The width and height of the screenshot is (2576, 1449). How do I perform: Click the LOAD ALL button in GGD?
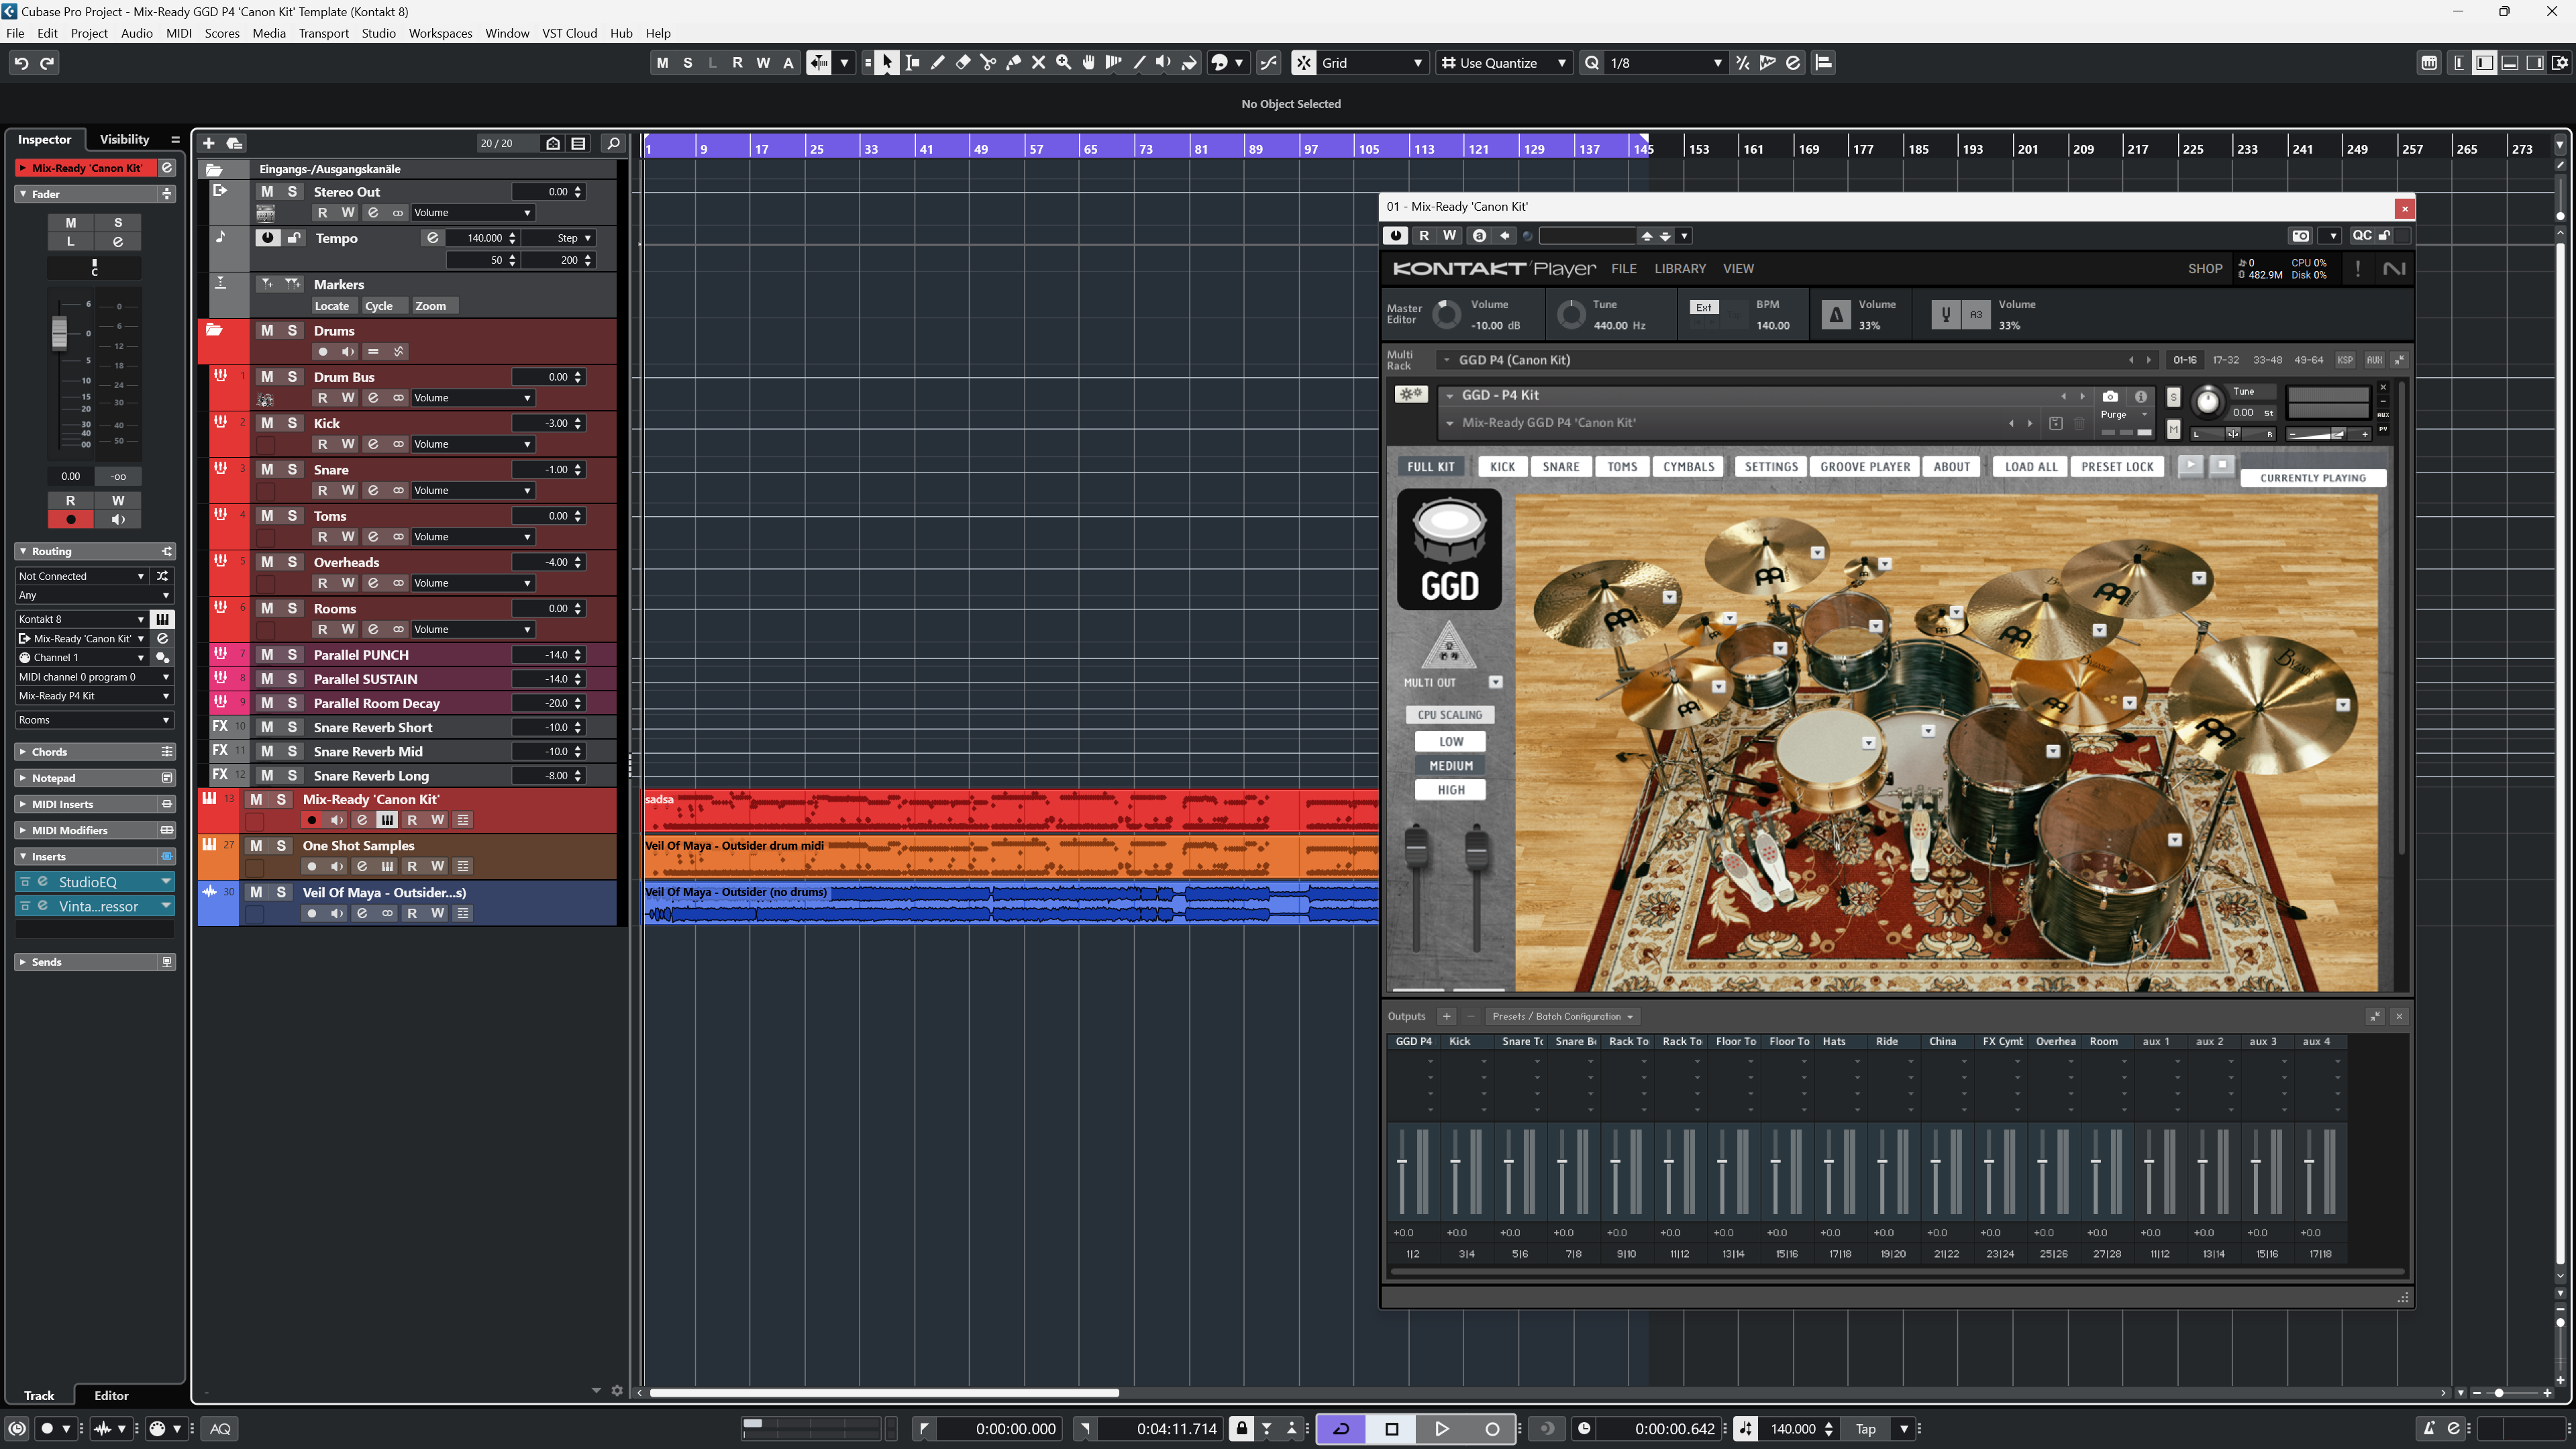point(2030,466)
